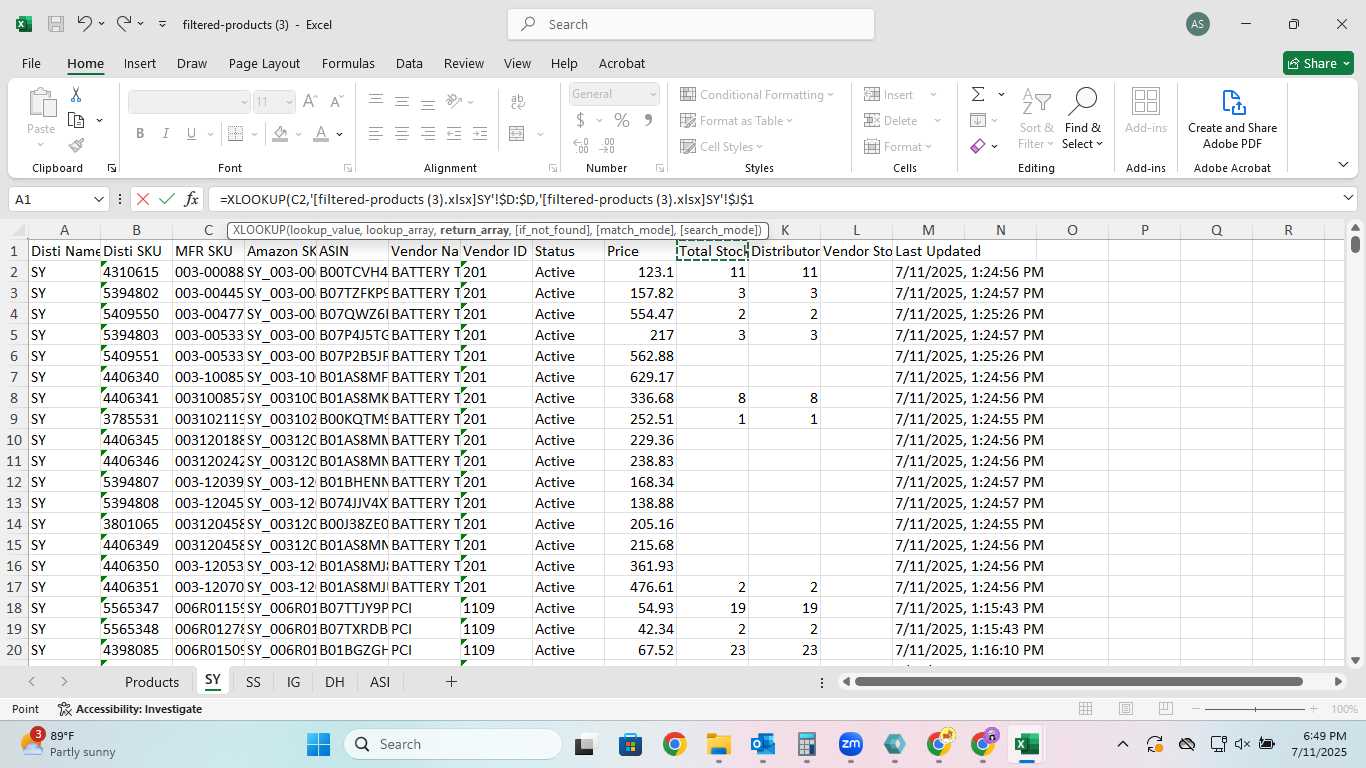Cancel the formula entry with X
Screen dimensions: 1366x768
point(142,199)
